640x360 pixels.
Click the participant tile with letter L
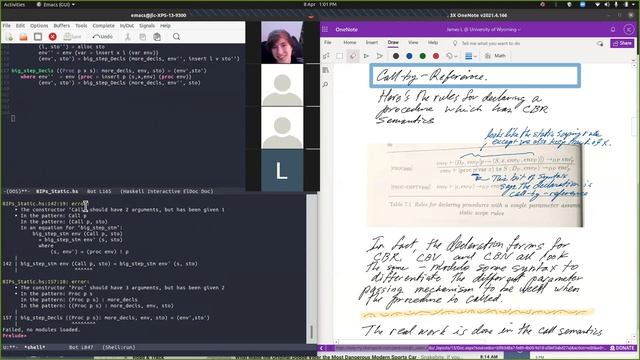(x=282, y=170)
